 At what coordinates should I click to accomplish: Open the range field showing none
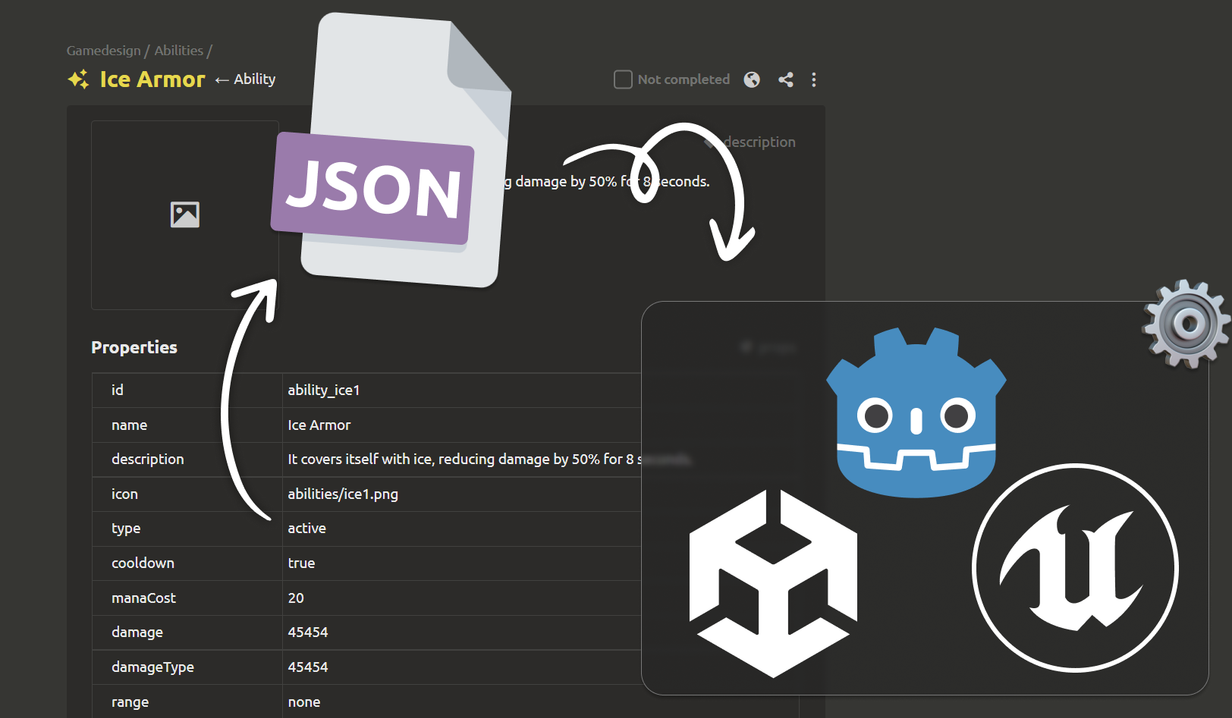tap(304, 702)
